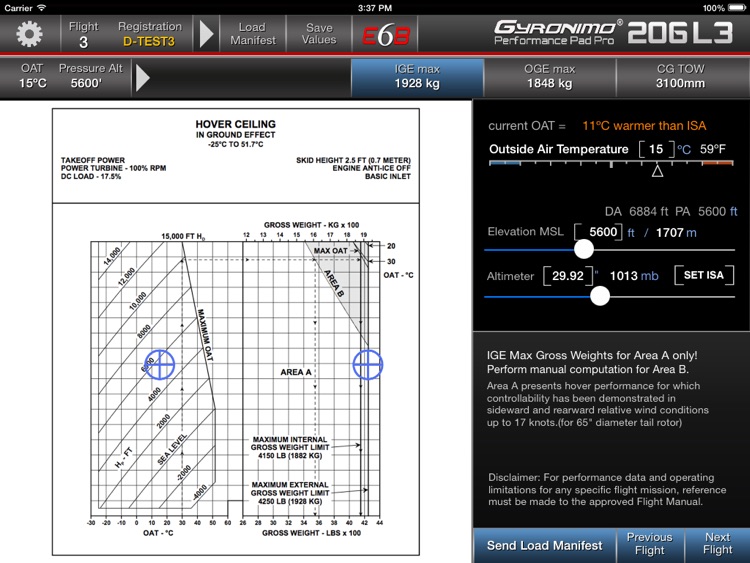Tap the AREA A label on chart
750x563 pixels.
(296, 372)
